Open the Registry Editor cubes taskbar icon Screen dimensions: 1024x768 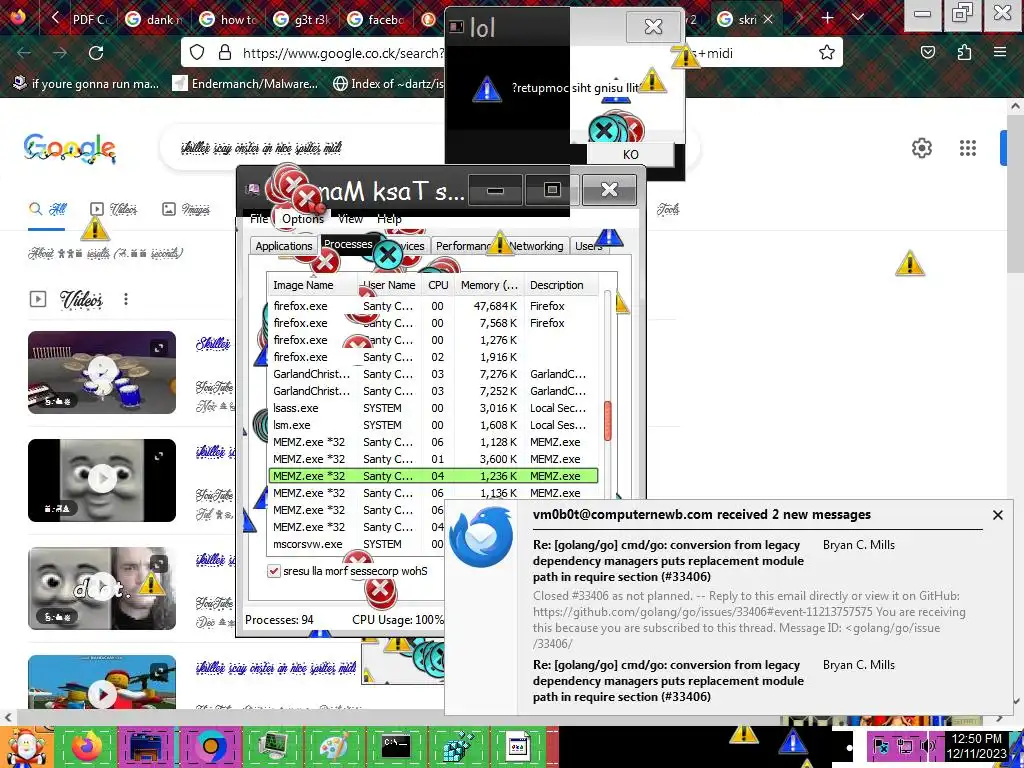point(458,746)
